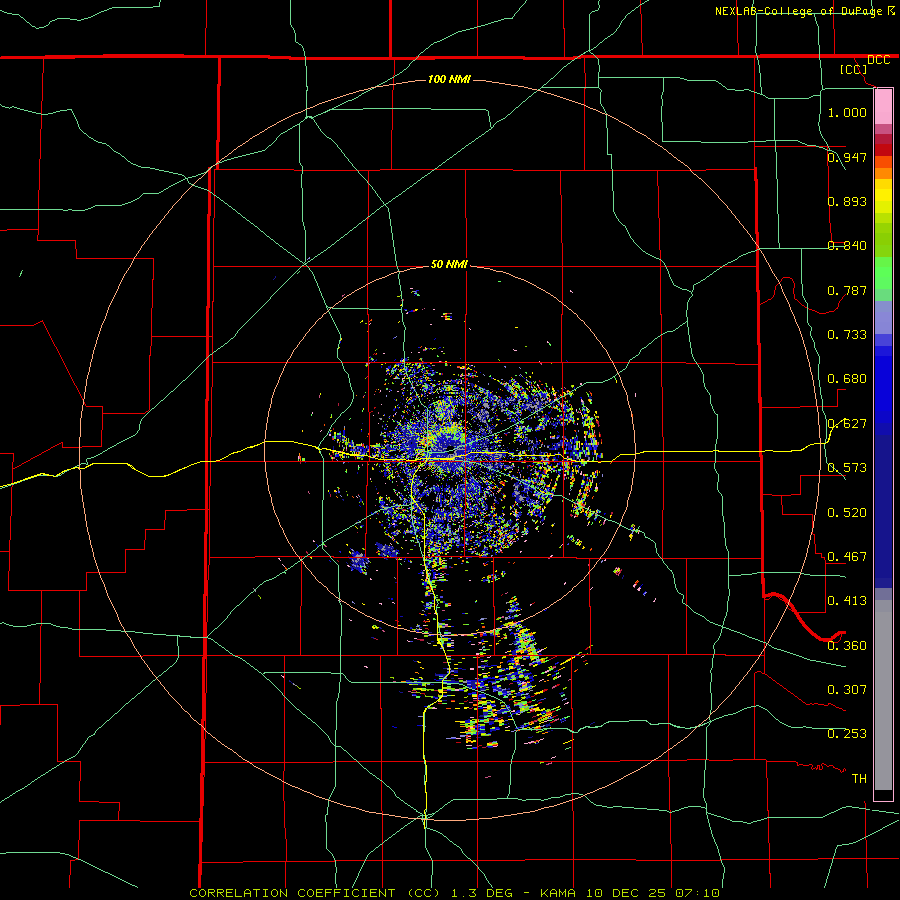The height and width of the screenshot is (900, 900).
Task: Click the 100 NMI range ring label
Action: [x=449, y=79]
